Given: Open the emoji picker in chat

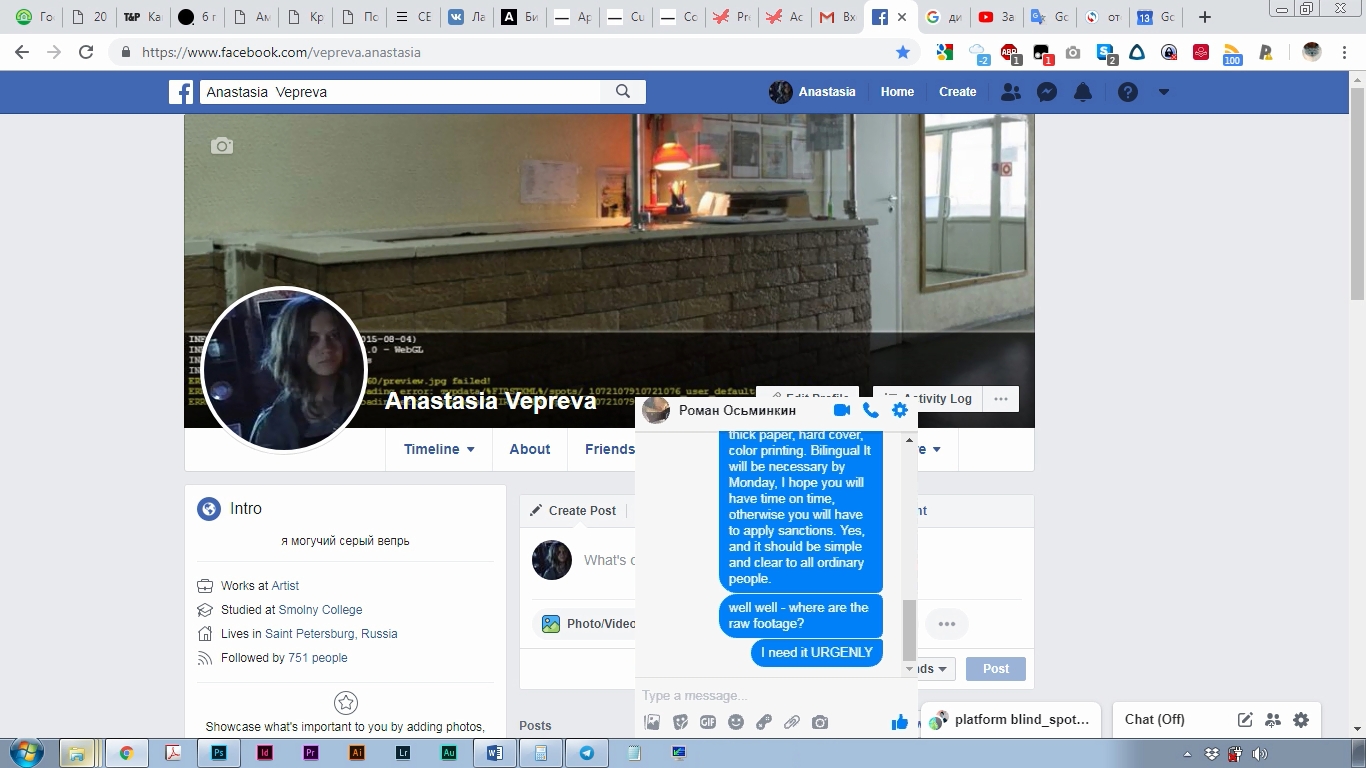Looking at the screenshot, I should pos(736,722).
